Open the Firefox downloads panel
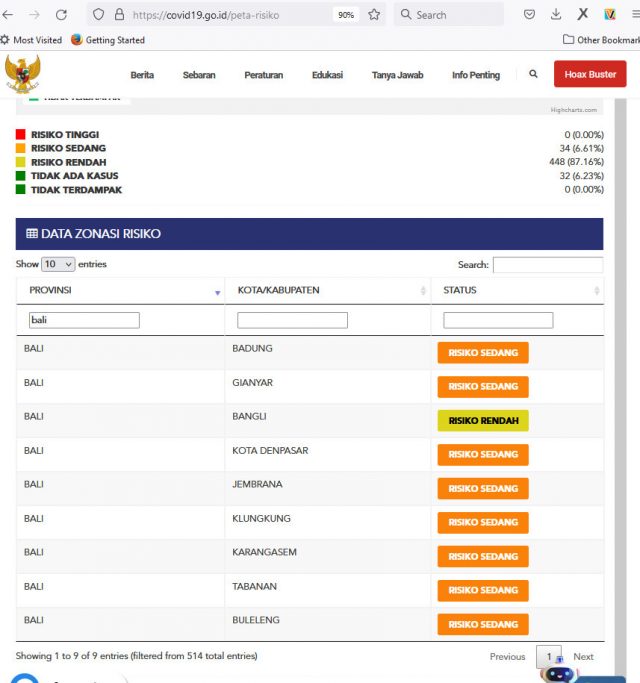Viewport: 640px width, 683px height. click(x=556, y=15)
